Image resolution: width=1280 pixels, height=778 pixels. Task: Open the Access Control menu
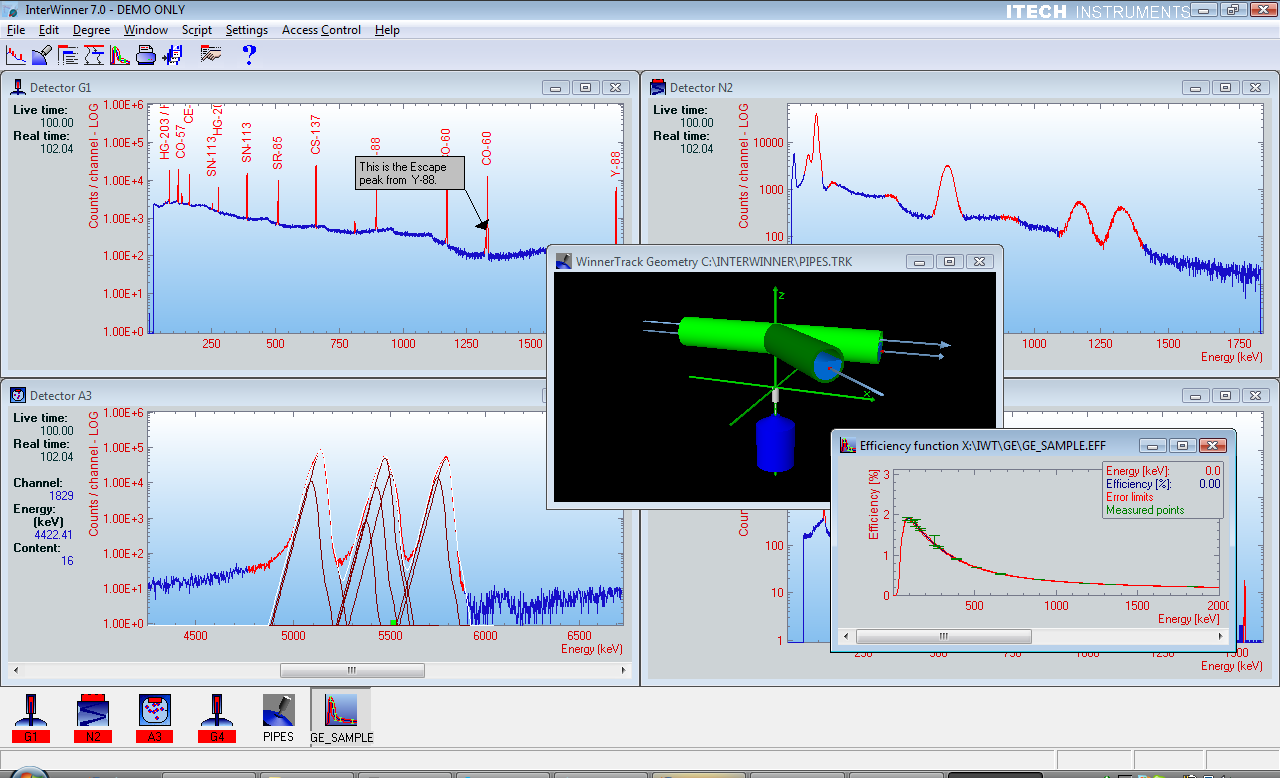click(x=321, y=30)
